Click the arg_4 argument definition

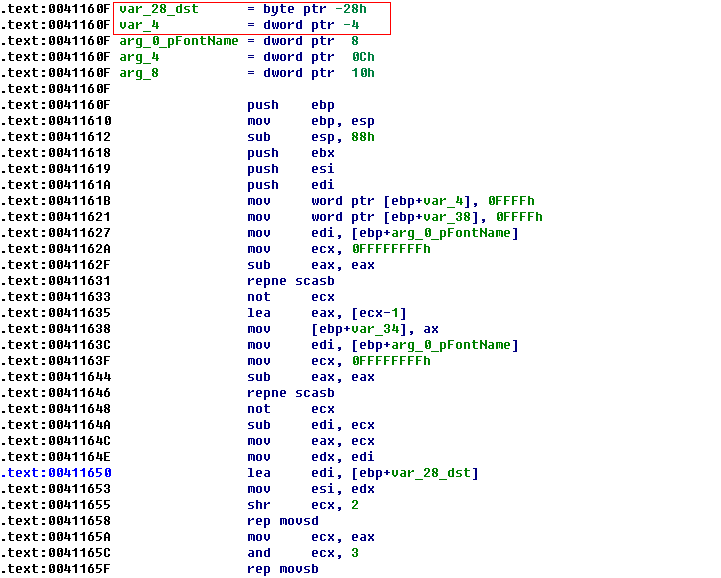[247, 57]
